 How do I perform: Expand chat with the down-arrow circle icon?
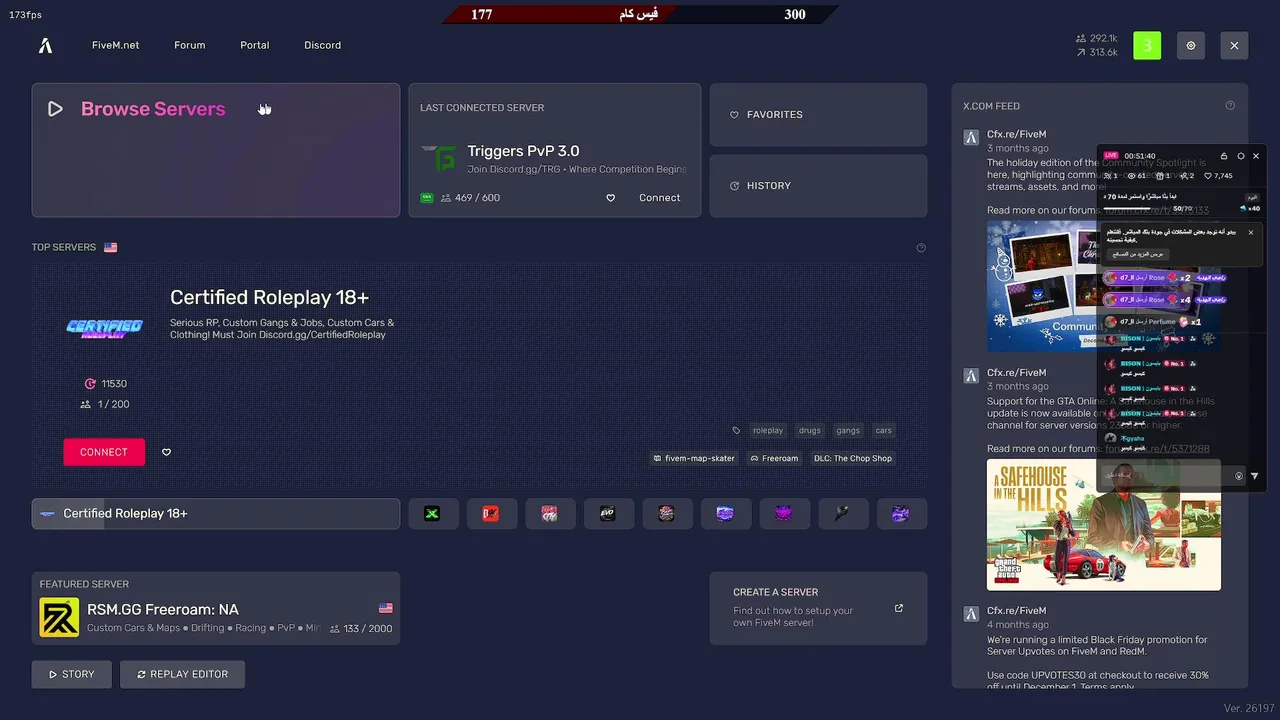pyautogui.click(x=1239, y=476)
